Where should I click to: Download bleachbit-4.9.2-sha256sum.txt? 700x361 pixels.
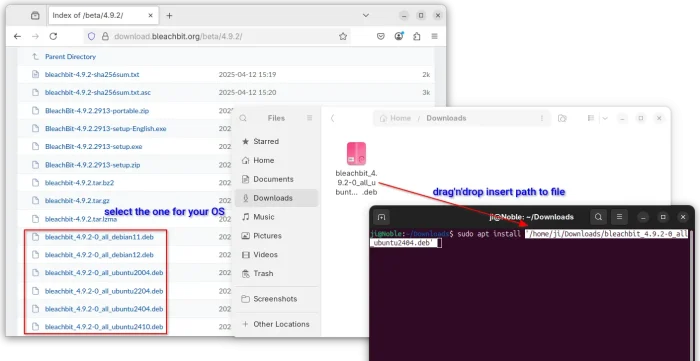tap(92, 75)
